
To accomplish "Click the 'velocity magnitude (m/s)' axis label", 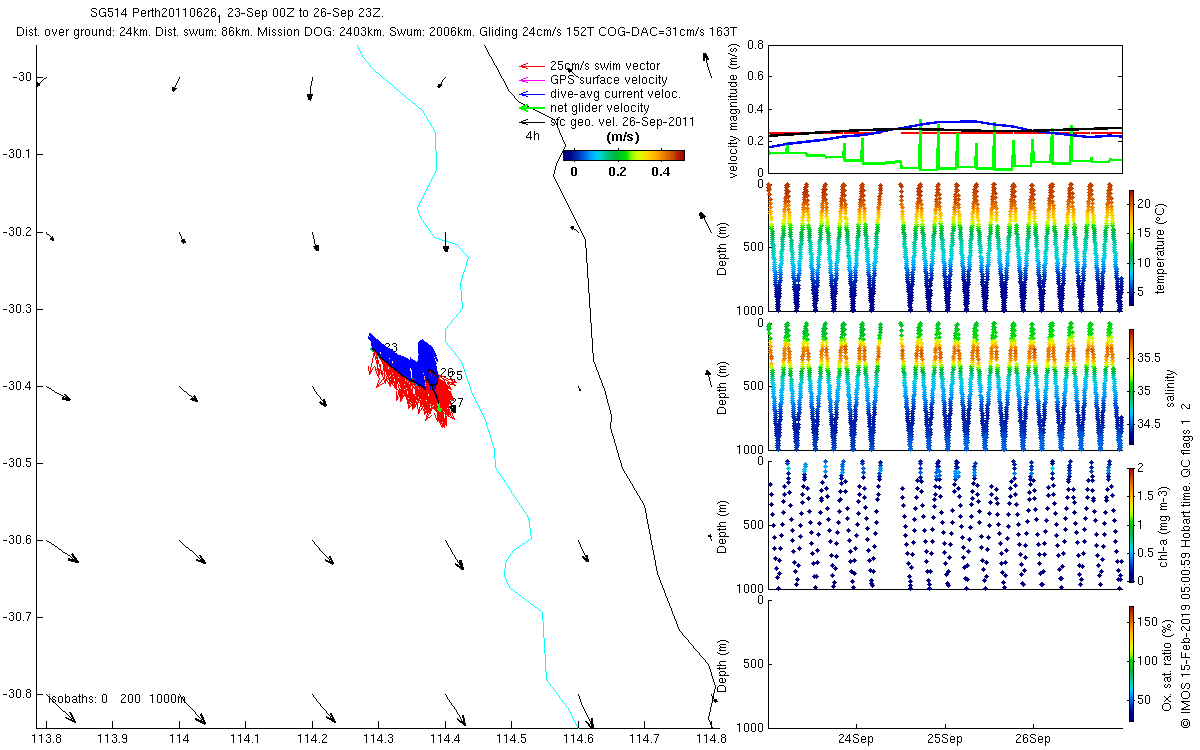I will click(734, 110).
